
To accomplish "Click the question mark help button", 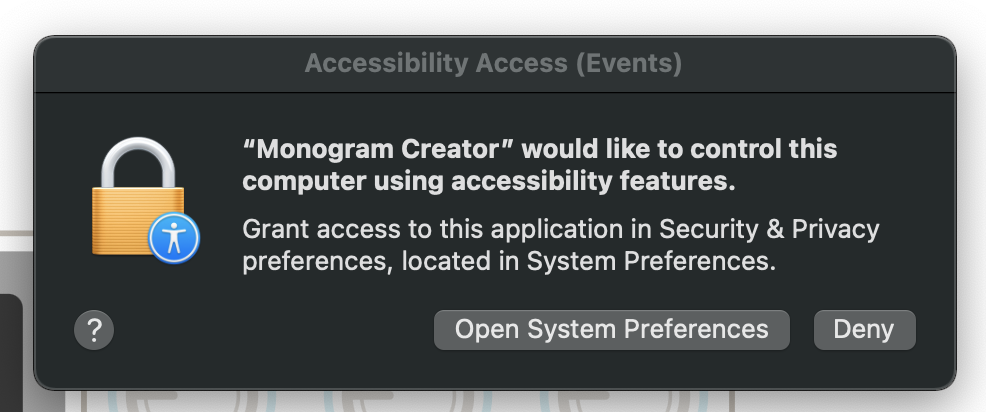I will [94, 330].
